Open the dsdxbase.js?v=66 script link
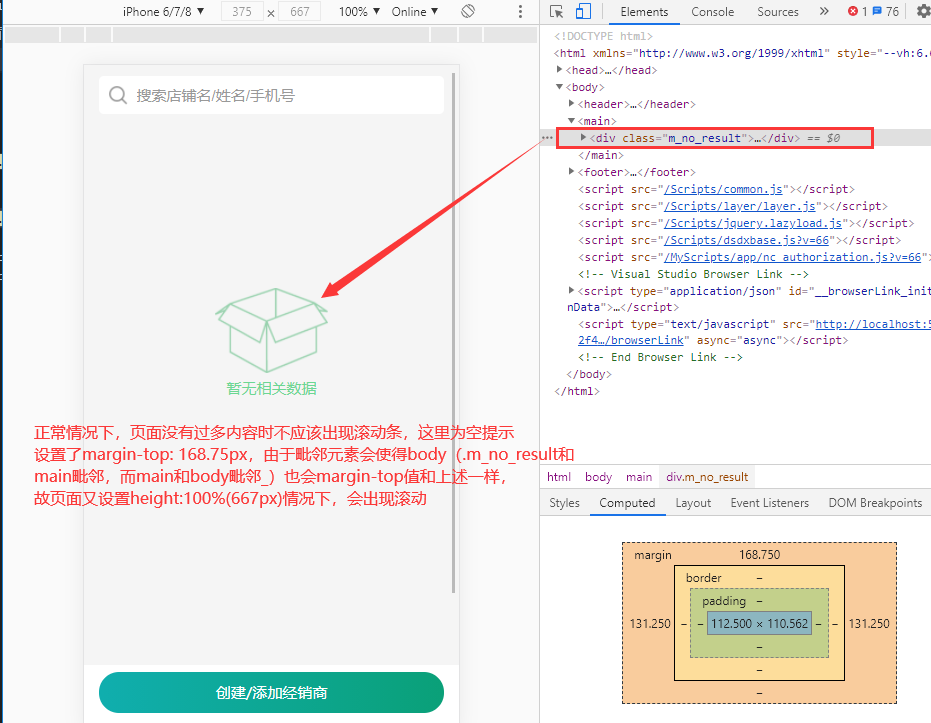 746,240
